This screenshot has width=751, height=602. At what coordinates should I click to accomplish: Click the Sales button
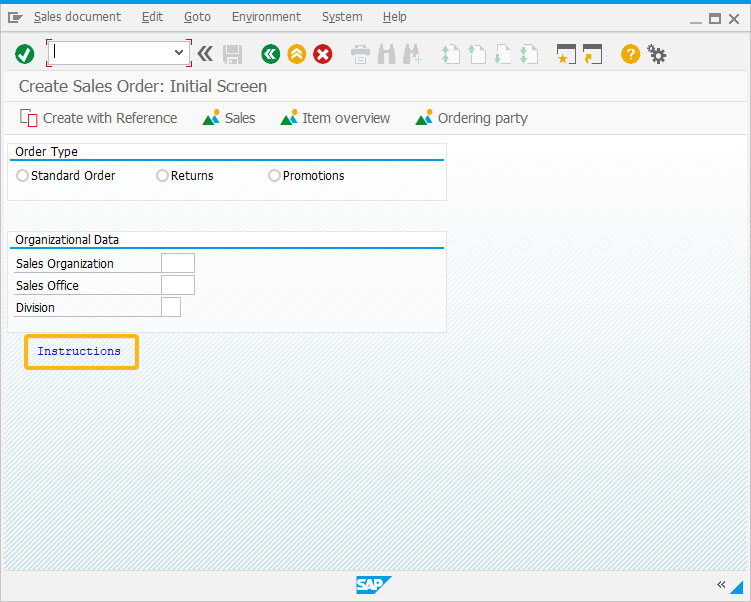[228, 118]
